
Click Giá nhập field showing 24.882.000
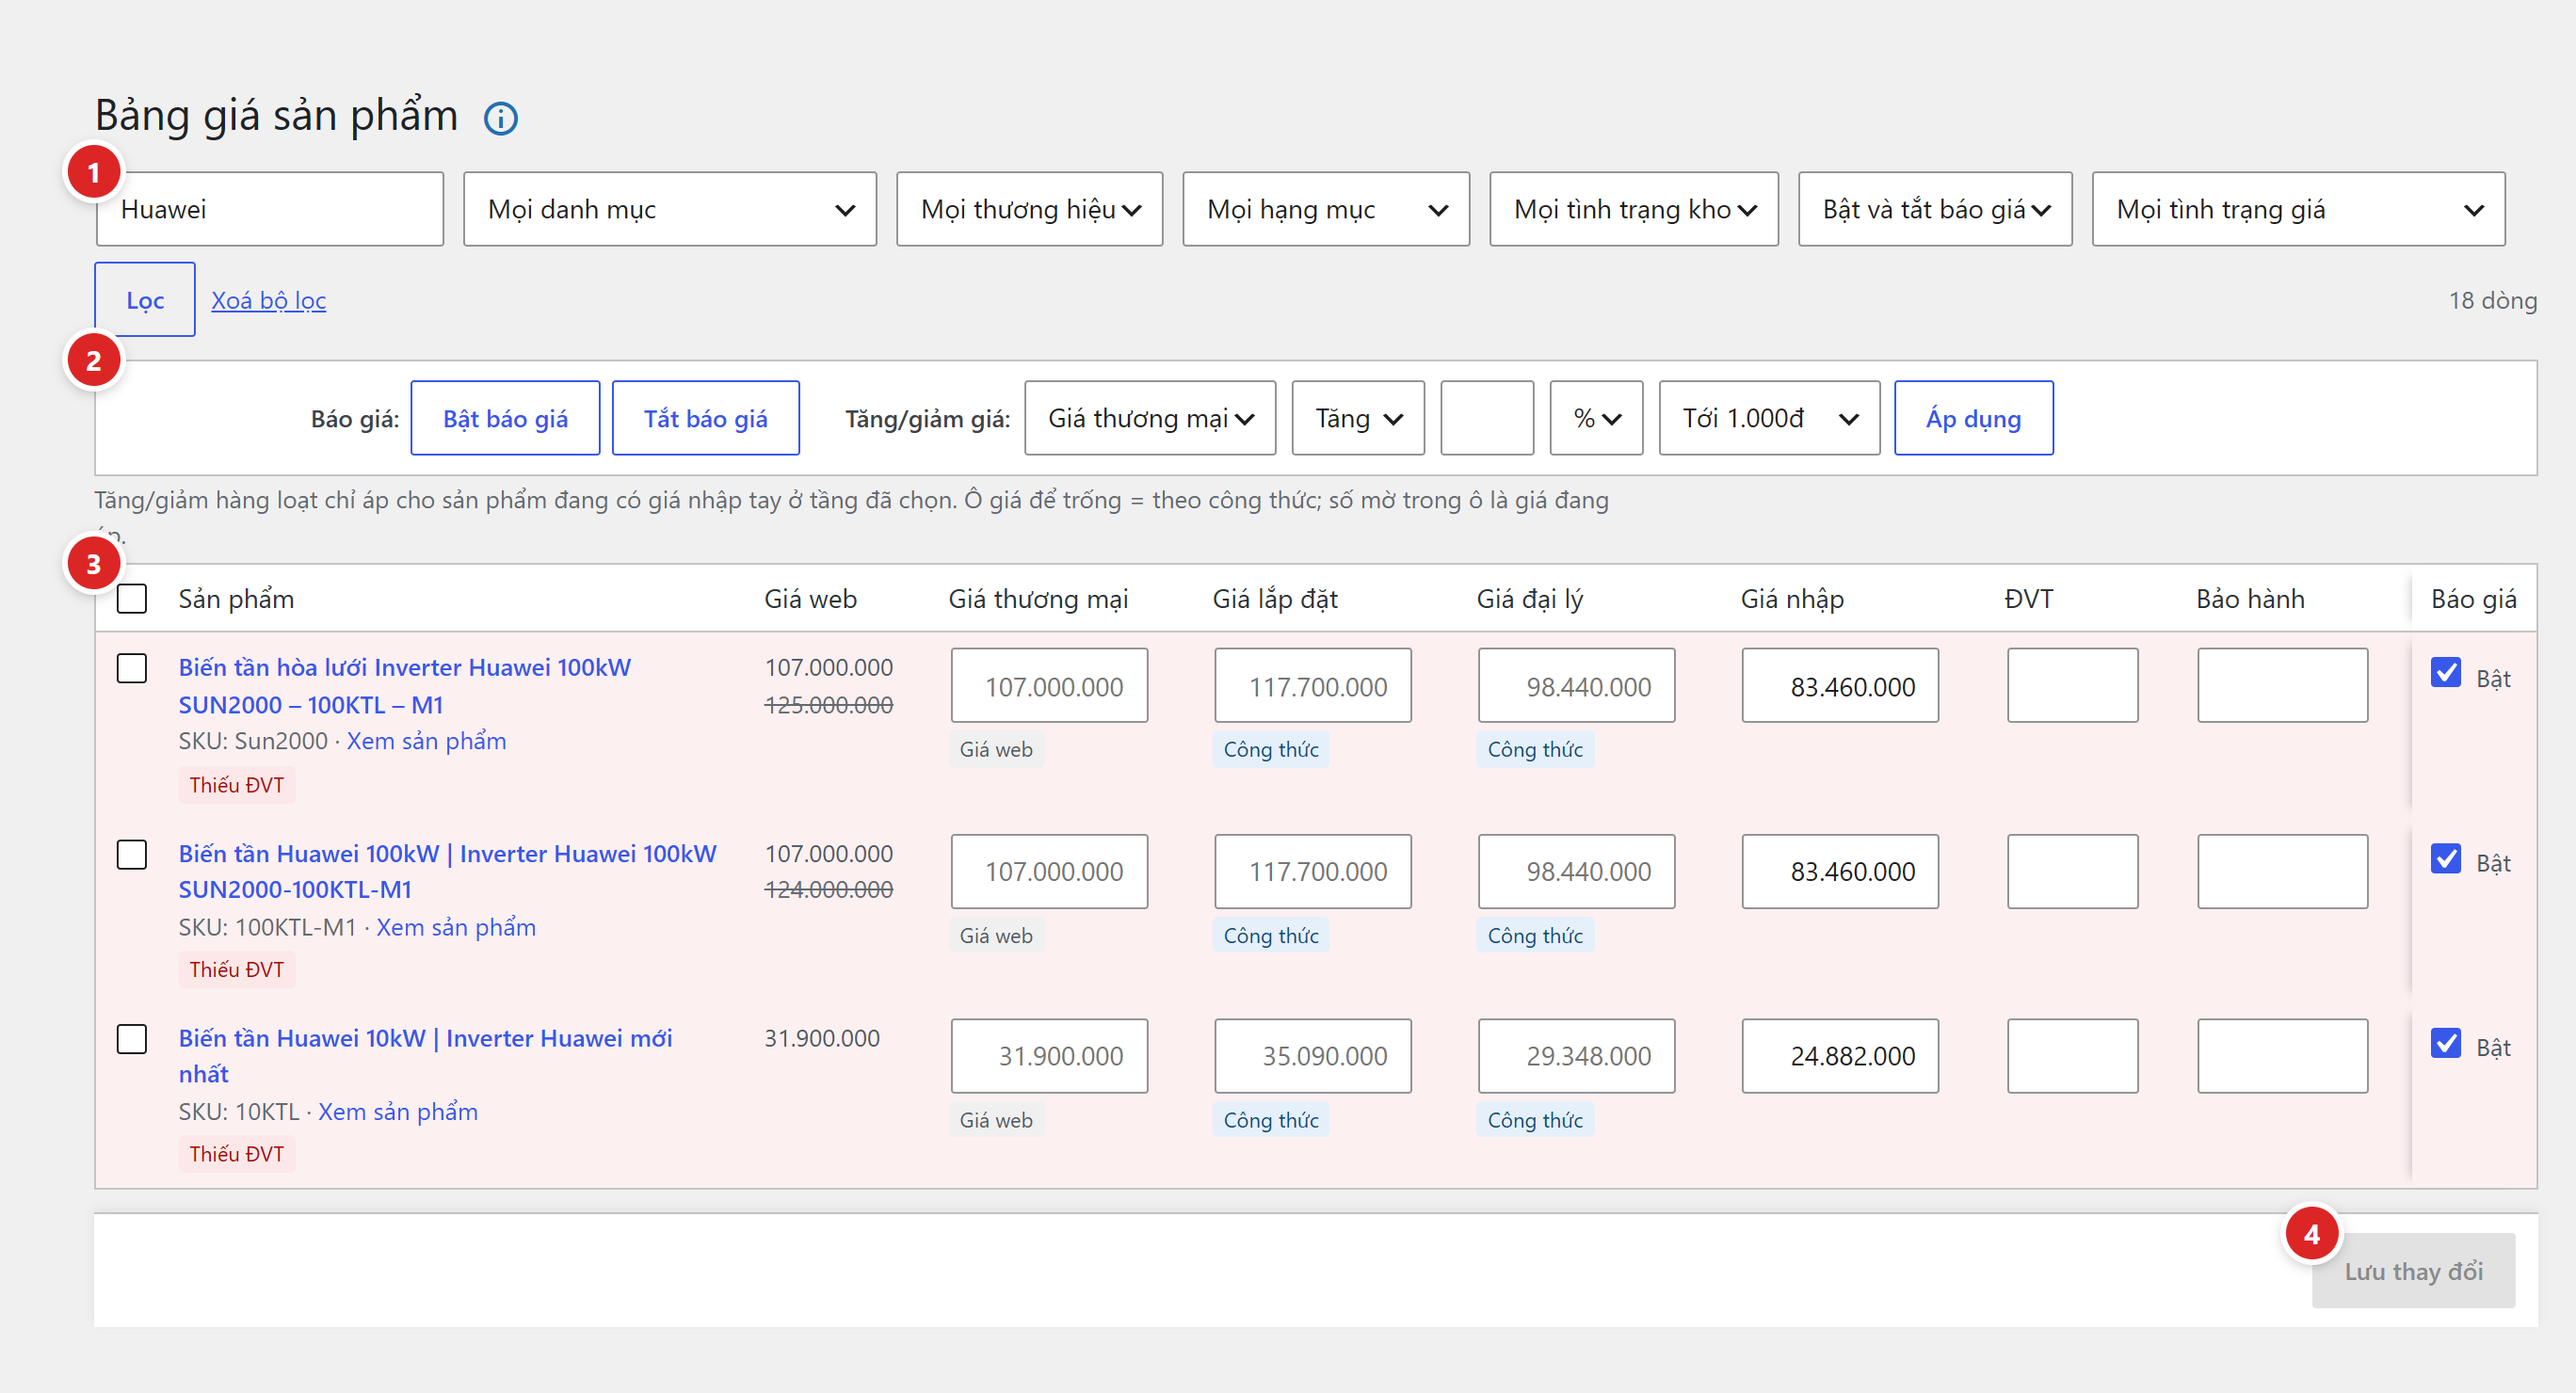click(x=1839, y=1056)
